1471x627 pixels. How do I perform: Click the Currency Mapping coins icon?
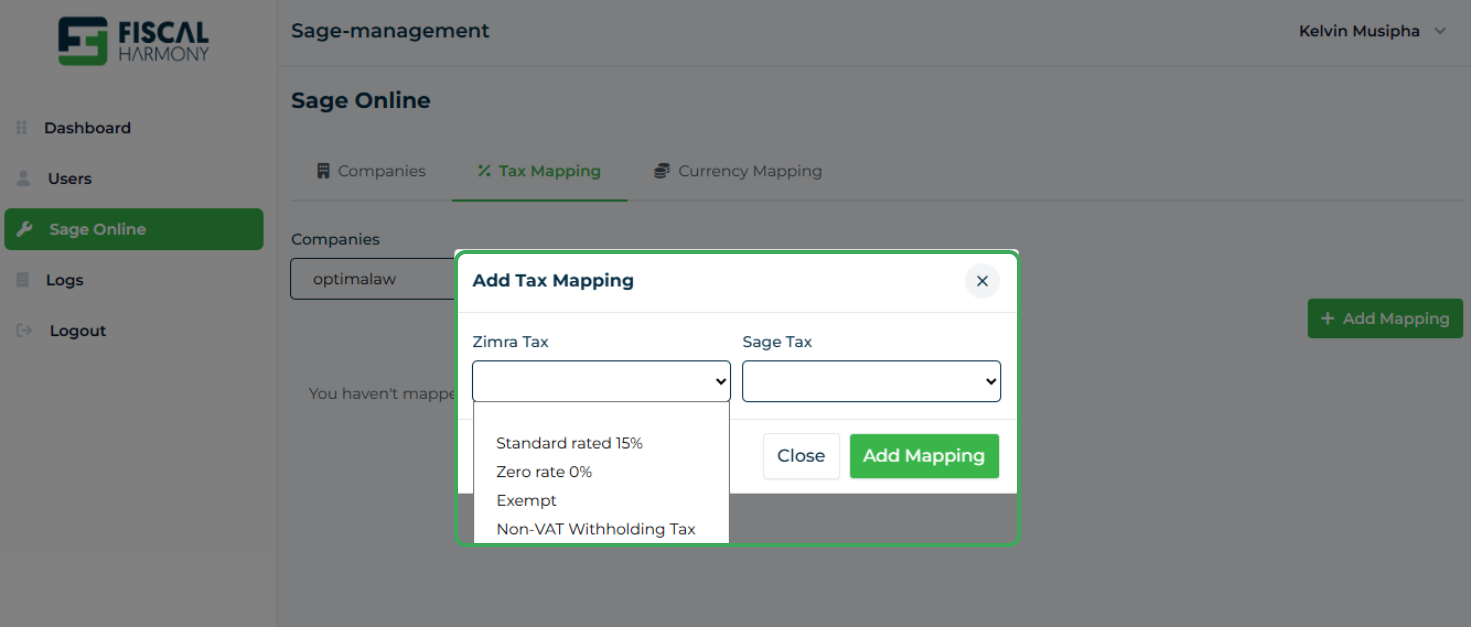click(x=661, y=171)
